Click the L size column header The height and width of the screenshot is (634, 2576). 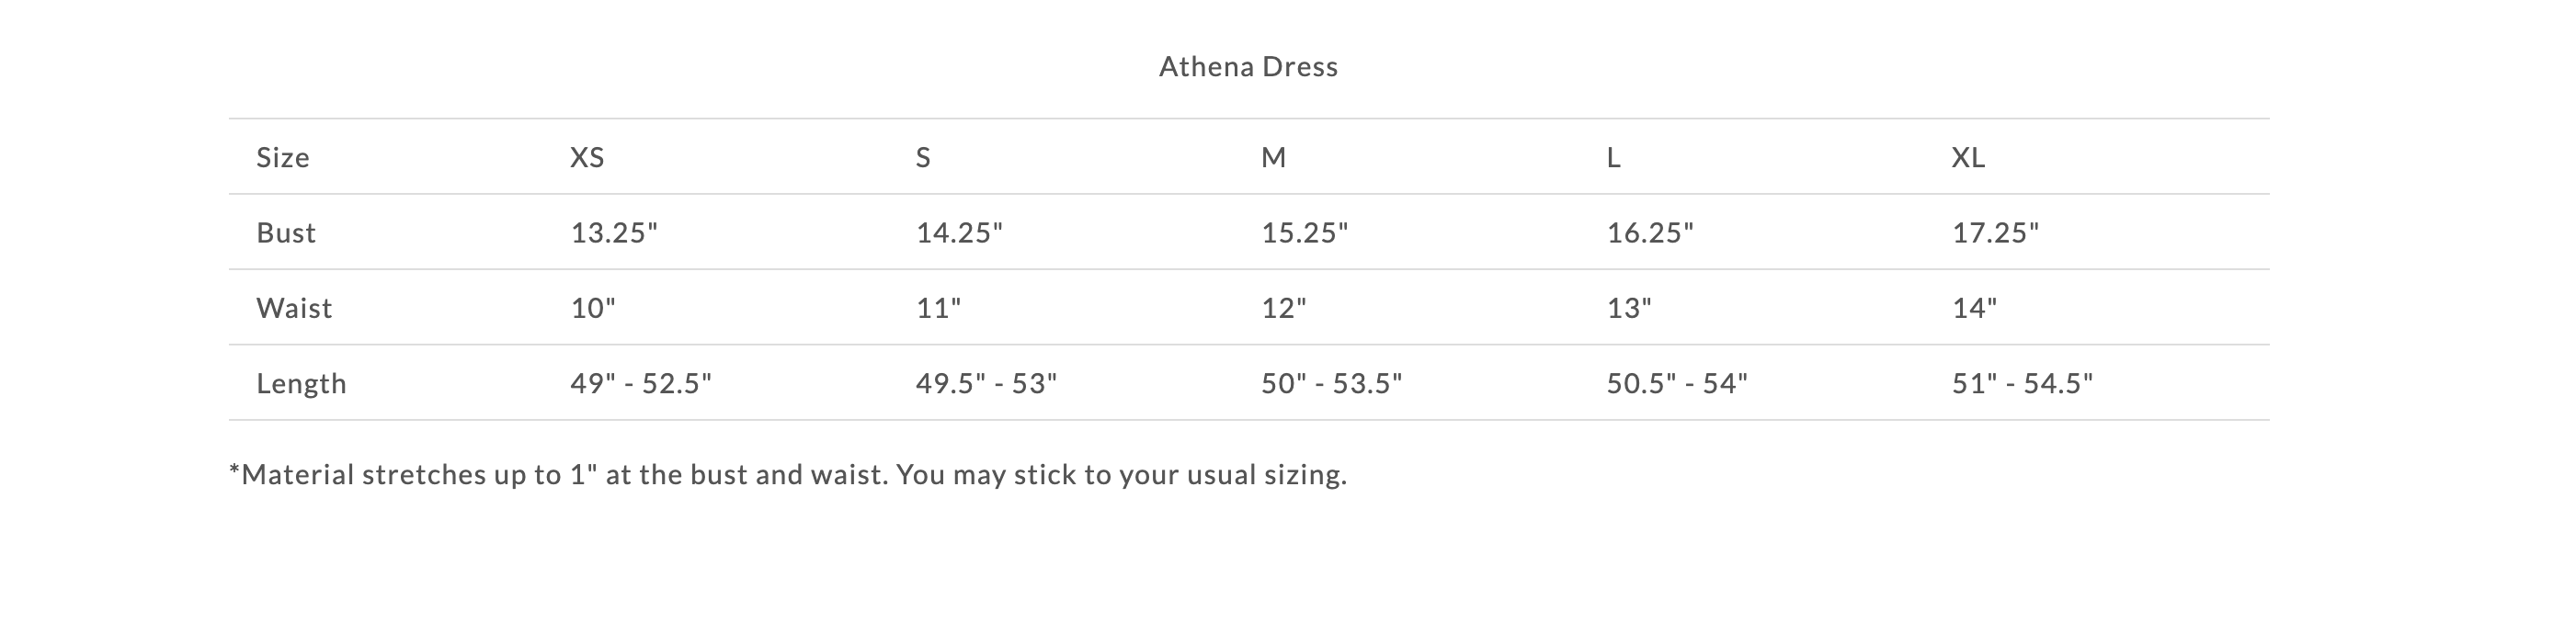coord(1613,158)
